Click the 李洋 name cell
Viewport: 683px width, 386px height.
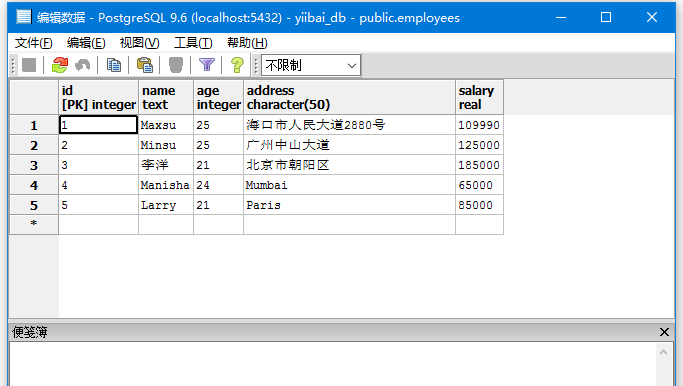pyautogui.click(x=166, y=165)
